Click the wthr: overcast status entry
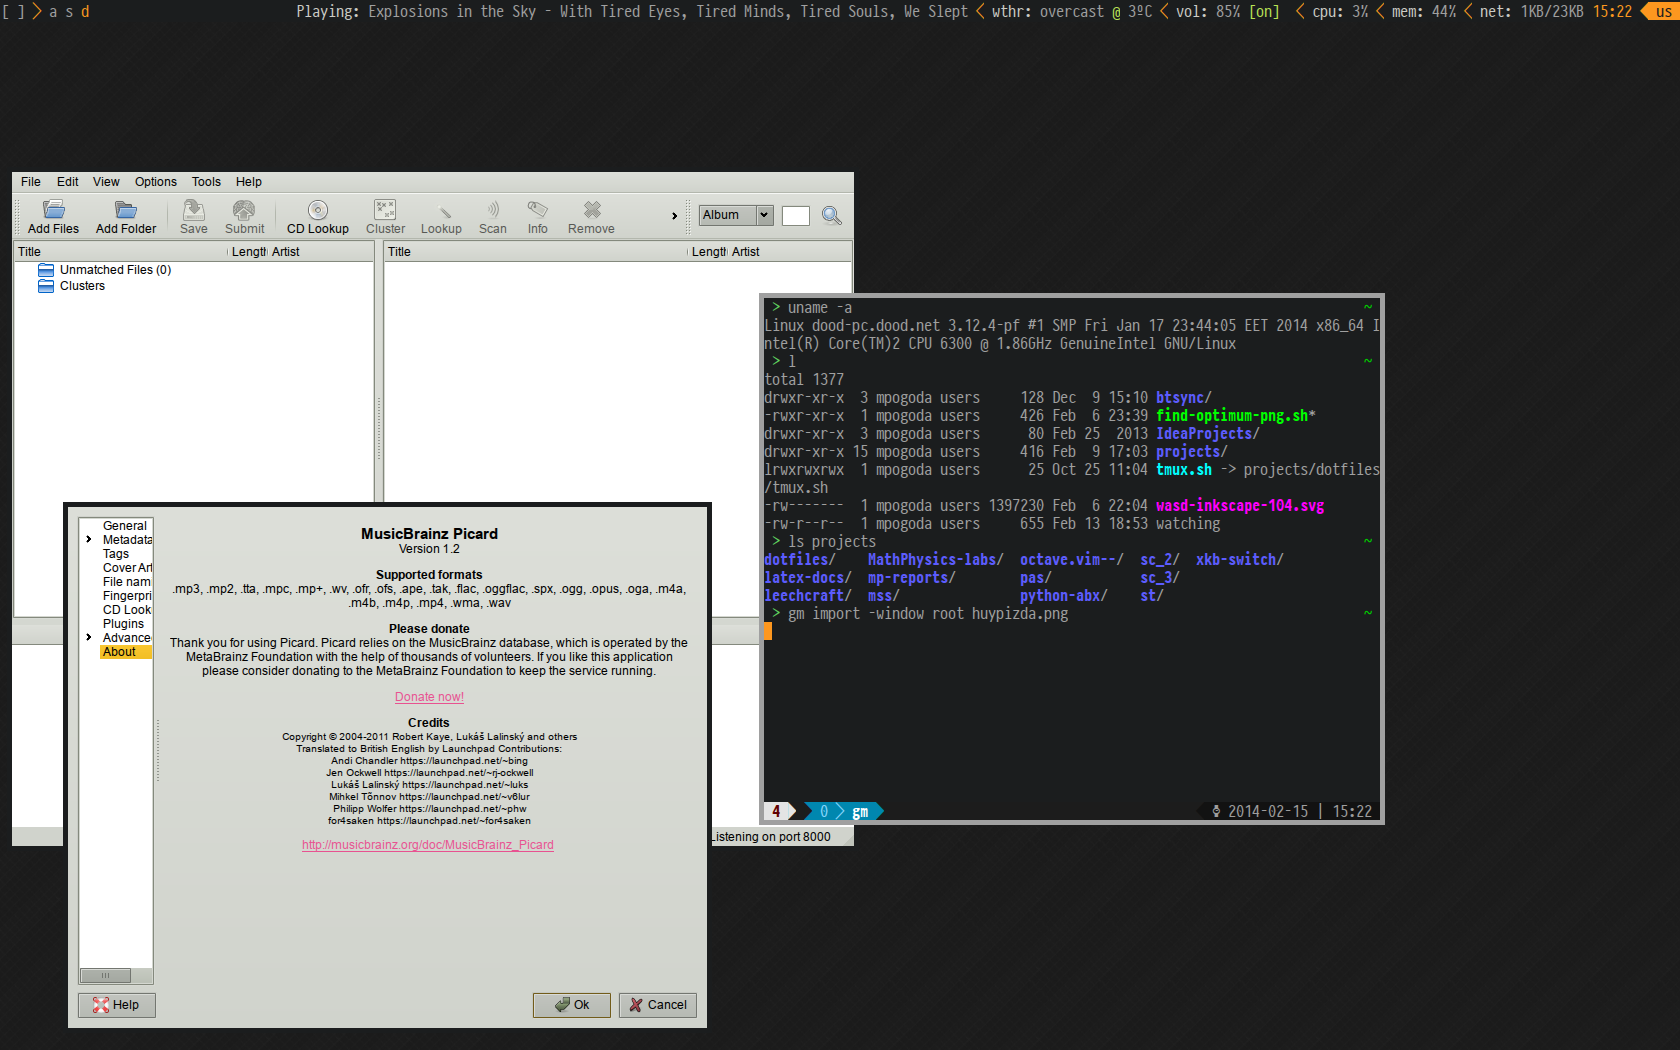 (x=1072, y=12)
